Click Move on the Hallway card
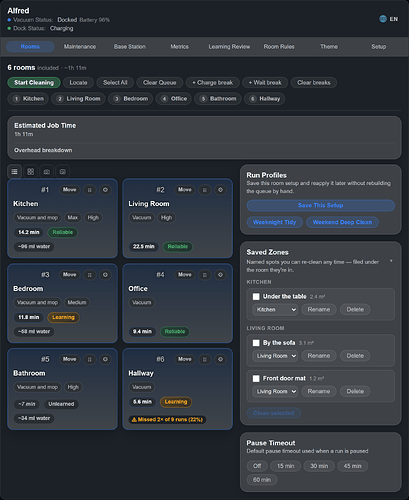This screenshot has height=500, width=409. coord(185,359)
